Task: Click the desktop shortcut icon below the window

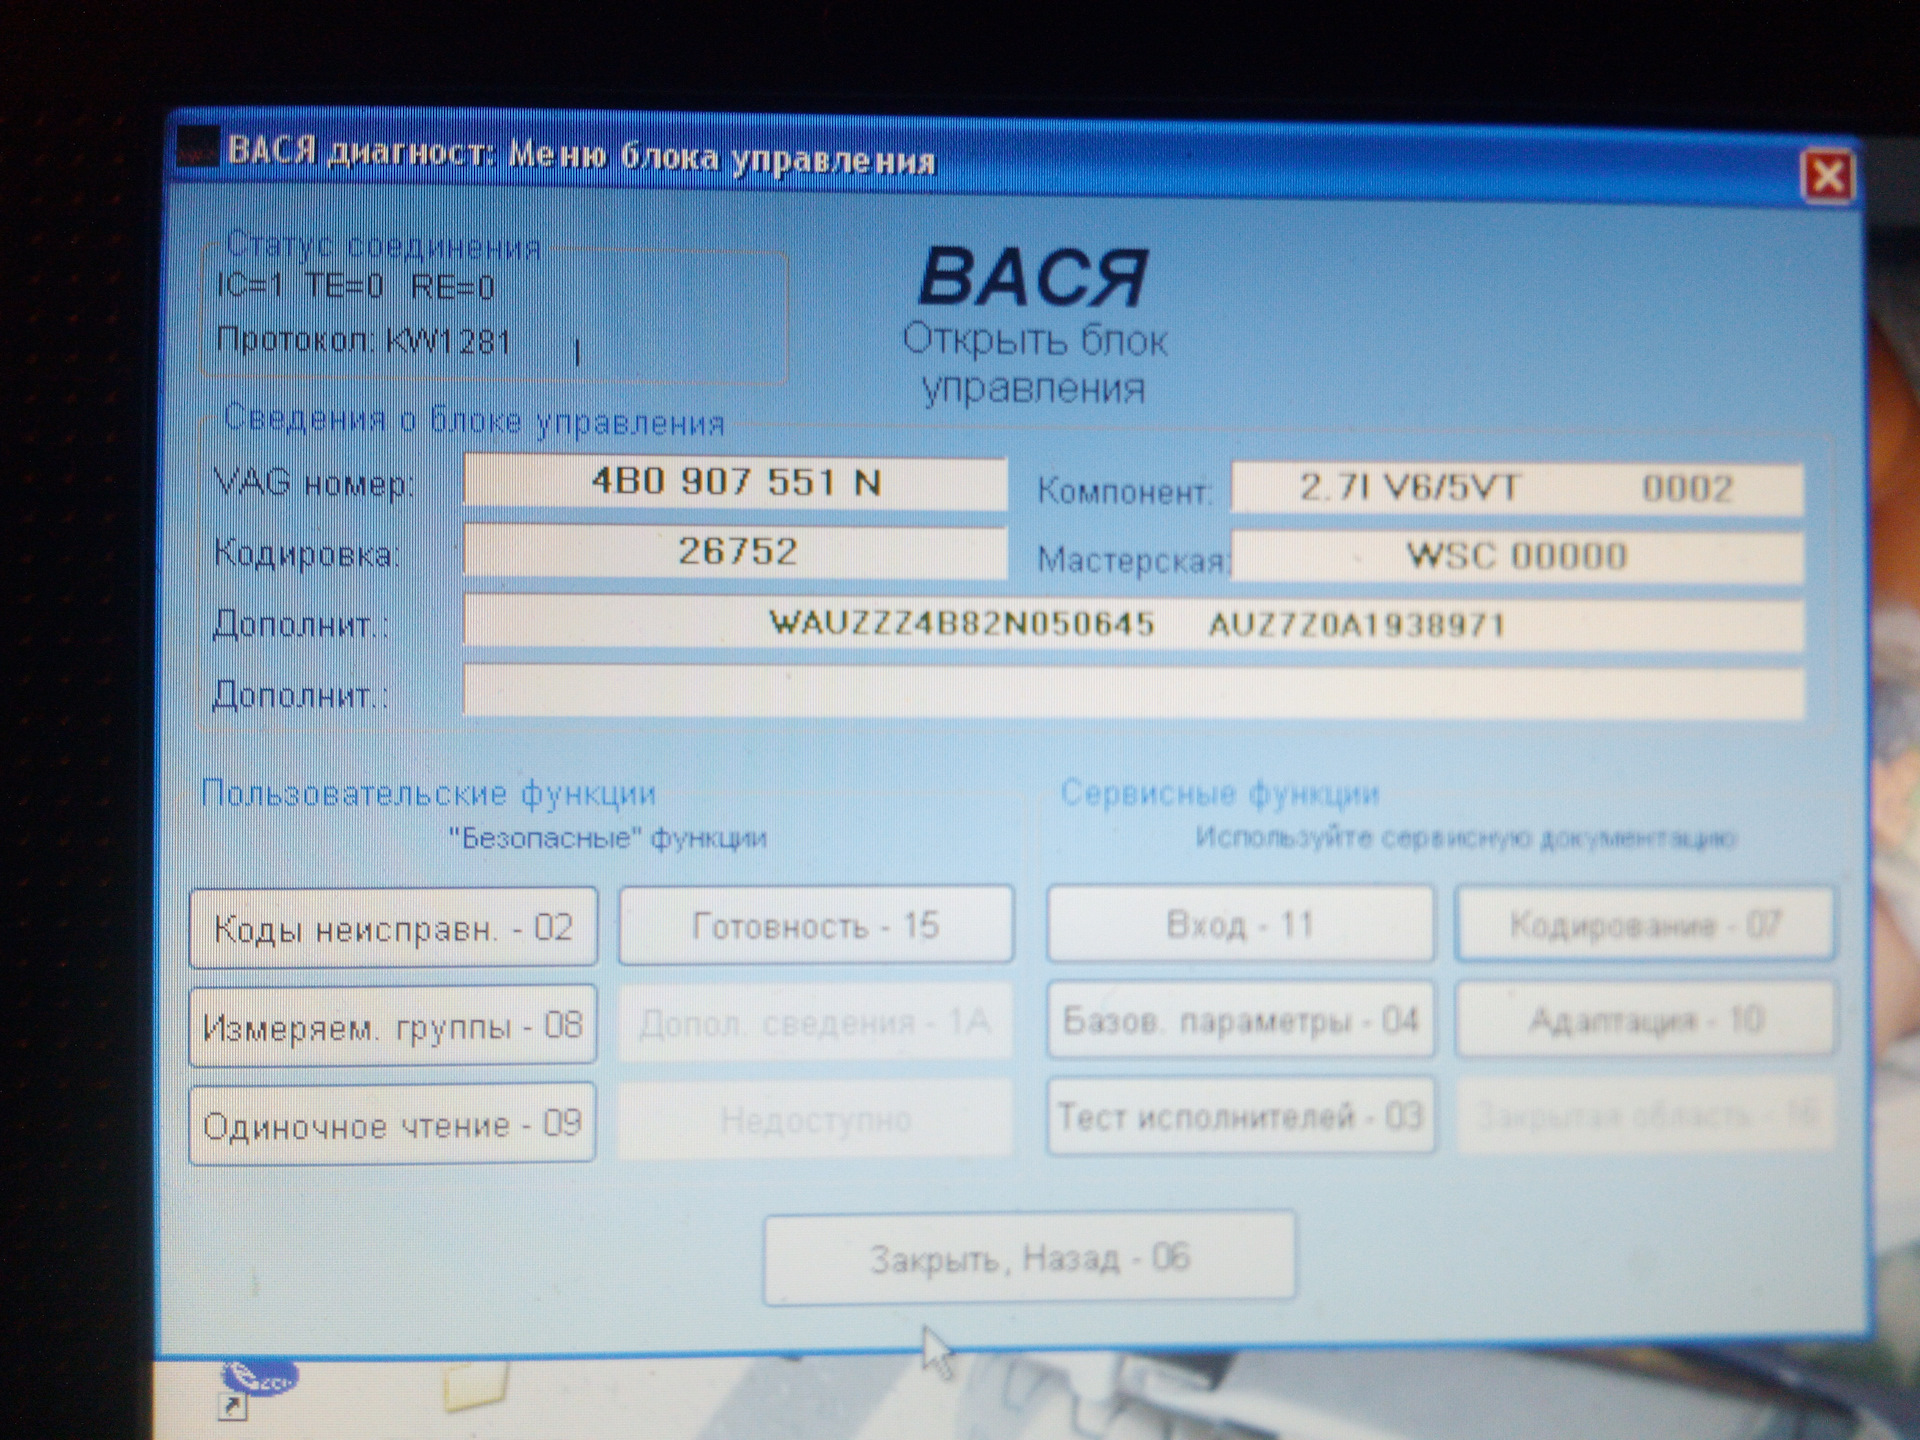Action: click(x=256, y=1388)
